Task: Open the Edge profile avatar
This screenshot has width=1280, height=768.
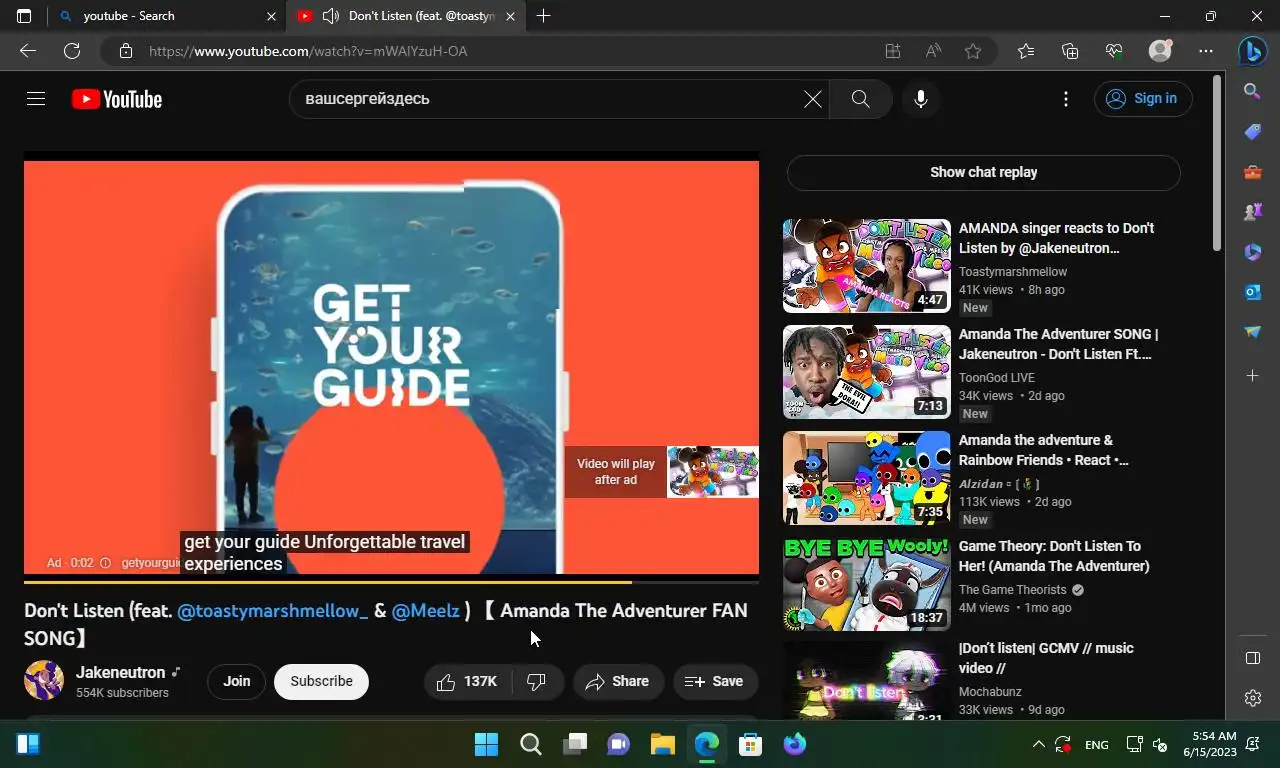Action: 1160,51
